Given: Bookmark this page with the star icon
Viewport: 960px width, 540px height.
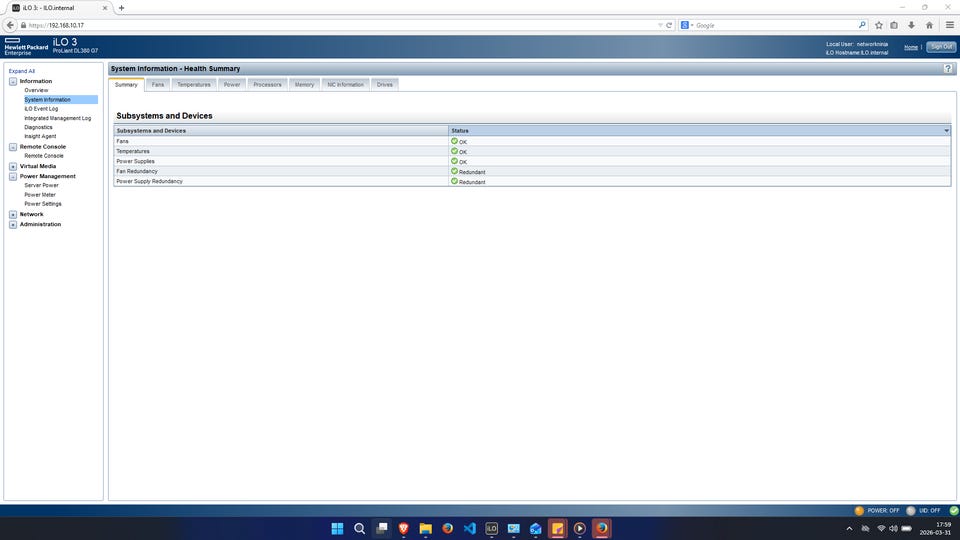Looking at the screenshot, I should click(879, 25).
